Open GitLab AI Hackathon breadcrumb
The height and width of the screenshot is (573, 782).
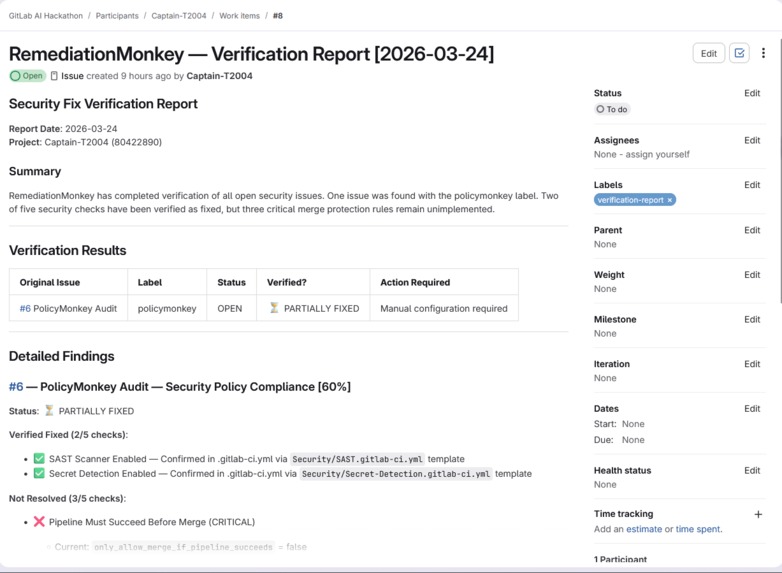[x=46, y=16]
